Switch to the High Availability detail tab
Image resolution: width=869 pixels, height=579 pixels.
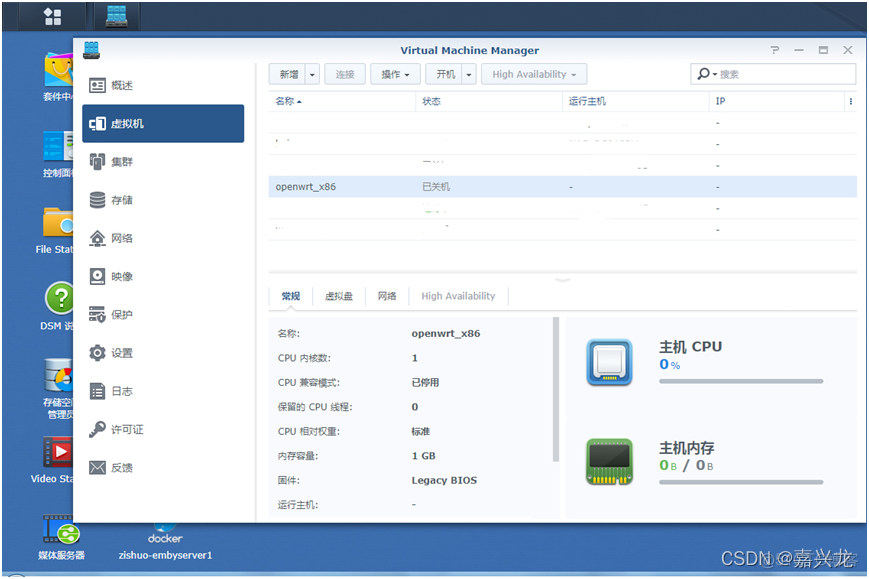point(459,295)
